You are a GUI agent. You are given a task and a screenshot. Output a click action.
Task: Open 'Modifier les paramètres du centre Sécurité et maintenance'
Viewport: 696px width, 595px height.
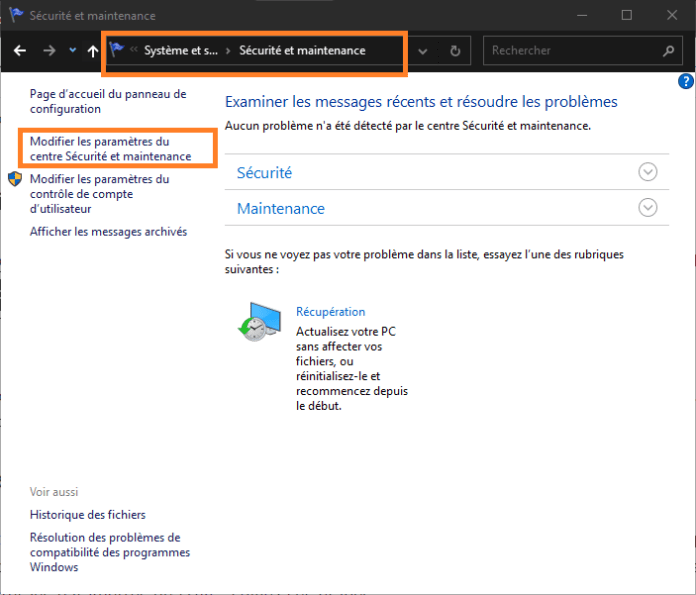(110, 149)
